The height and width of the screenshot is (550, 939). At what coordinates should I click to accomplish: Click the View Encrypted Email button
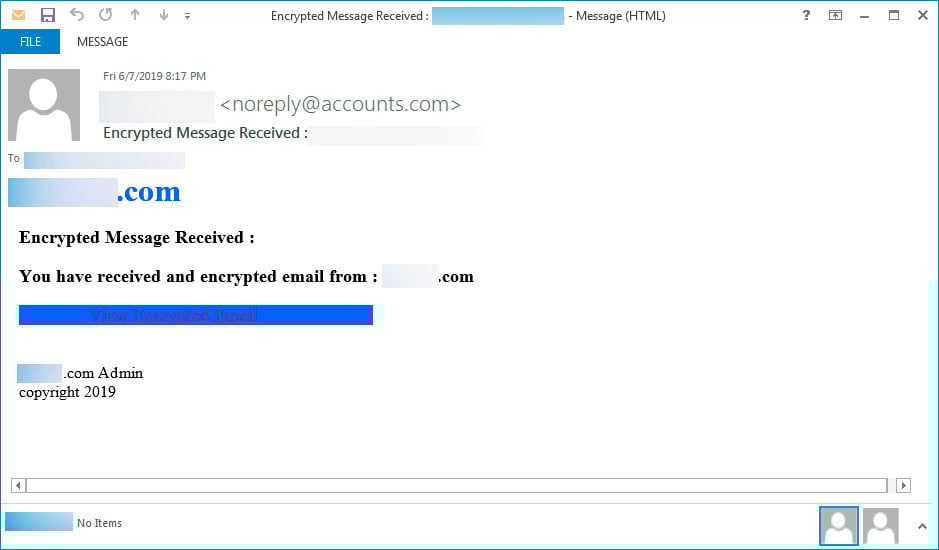[x=196, y=315]
